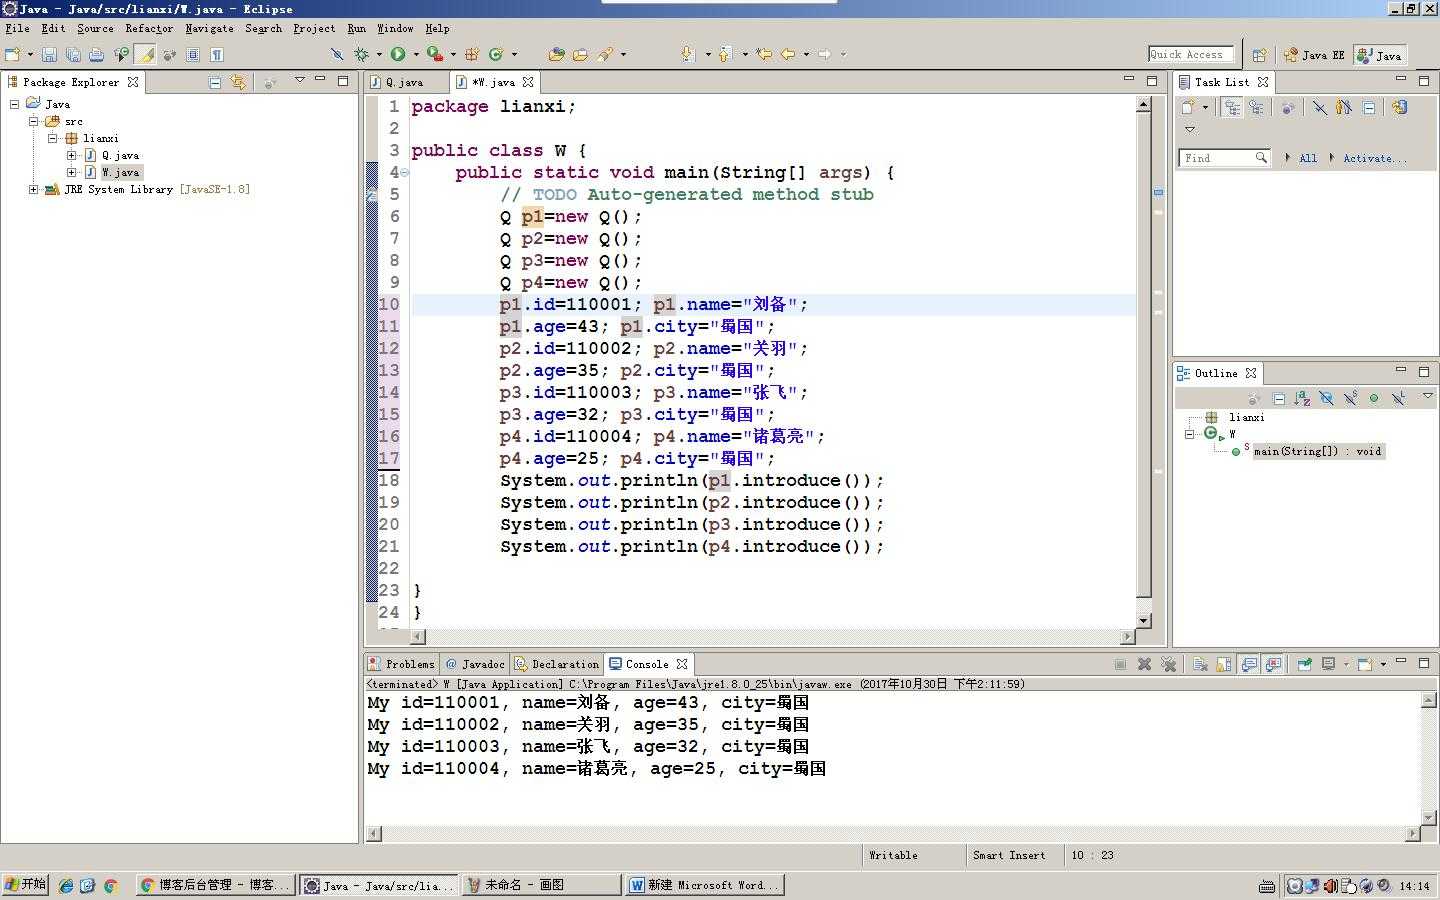Click the Skip All Breakpoints icon

tap(337, 54)
